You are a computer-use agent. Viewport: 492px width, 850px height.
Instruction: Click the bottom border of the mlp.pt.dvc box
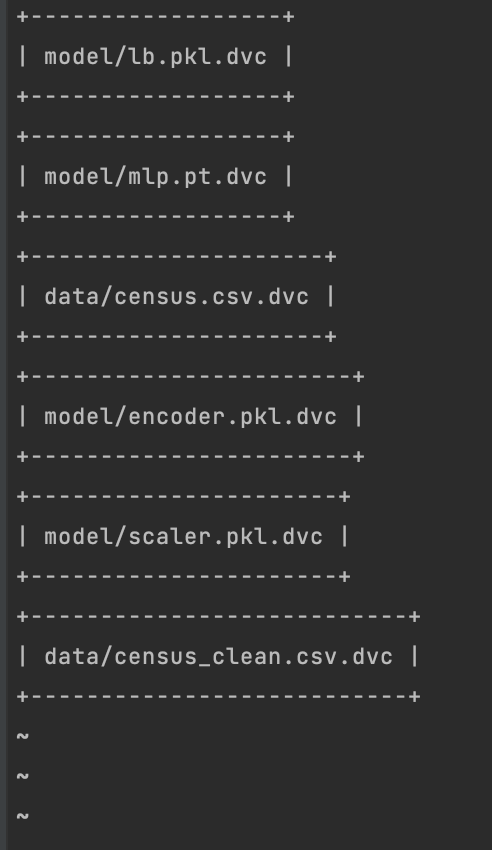tap(156, 217)
